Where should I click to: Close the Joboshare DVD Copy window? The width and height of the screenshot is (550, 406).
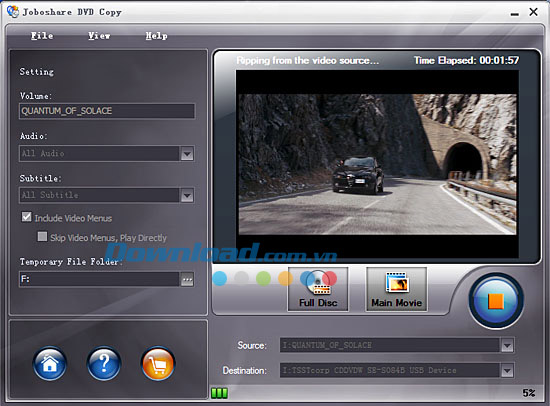(534, 12)
